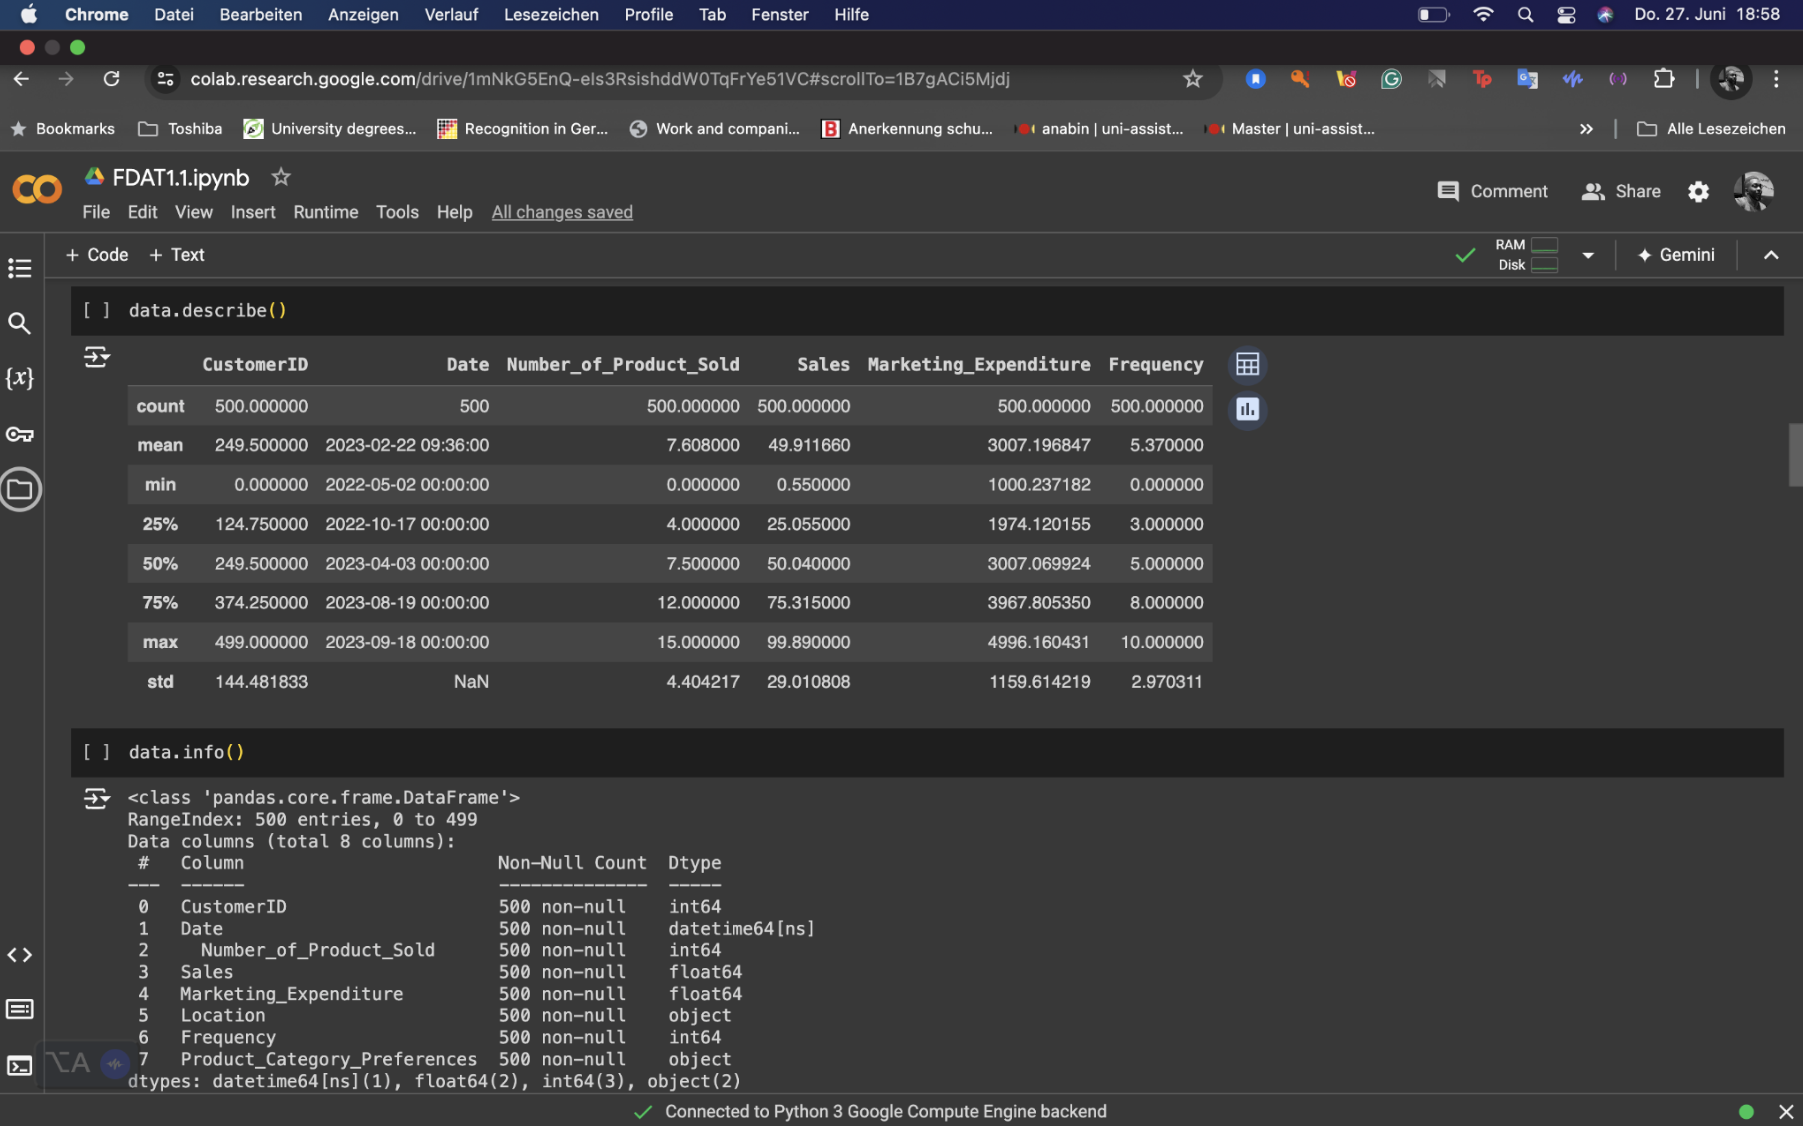Viewport: 1804px width, 1126px height.
Task: Show hidden bookmarks overflow chevron
Action: (1586, 129)
